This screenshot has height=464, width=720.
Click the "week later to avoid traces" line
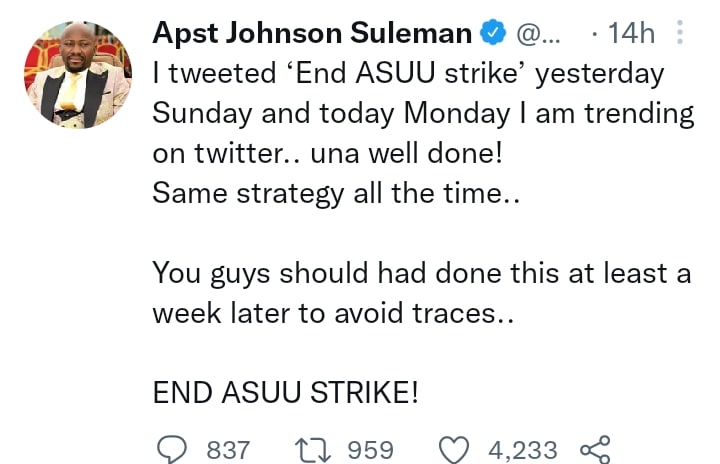[337, 313]
